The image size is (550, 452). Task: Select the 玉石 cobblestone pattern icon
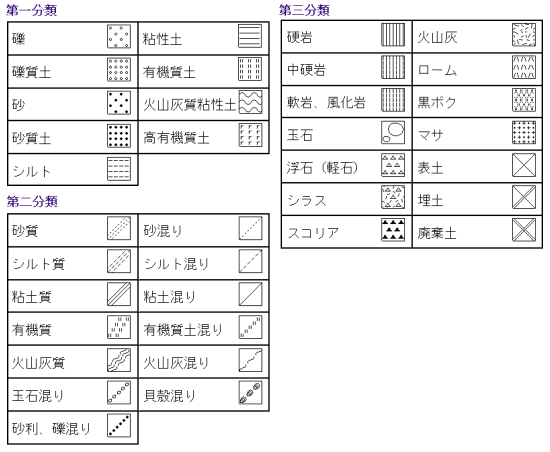[393, 132]
